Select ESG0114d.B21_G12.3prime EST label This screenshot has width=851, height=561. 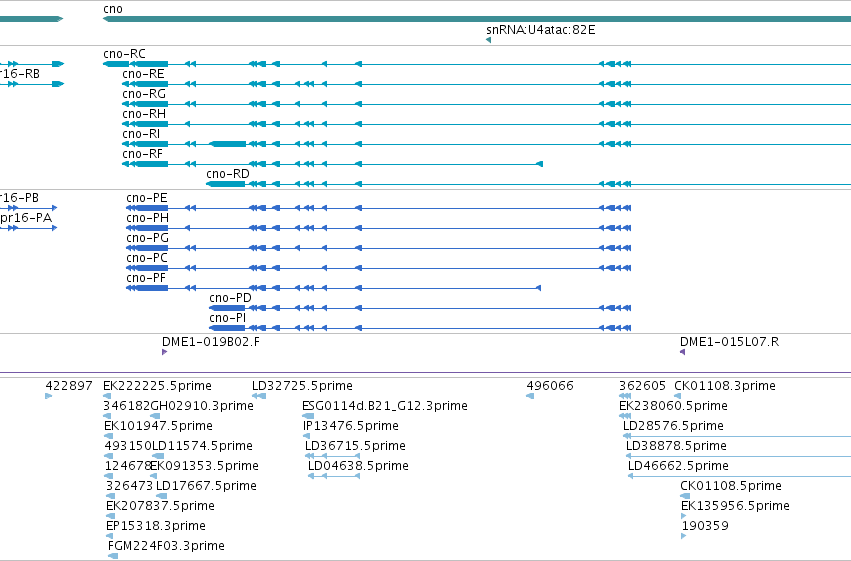[x=385, y=406]
